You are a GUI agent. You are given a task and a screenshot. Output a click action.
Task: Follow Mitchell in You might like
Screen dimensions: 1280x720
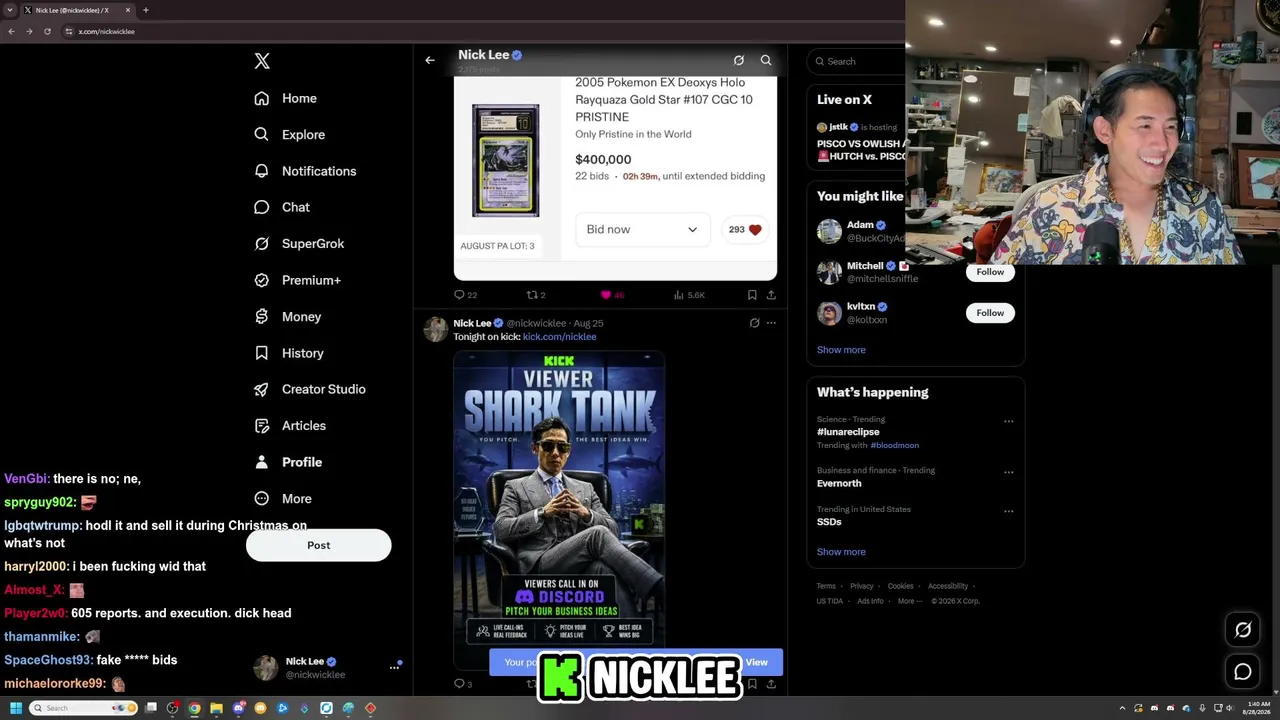990,272
